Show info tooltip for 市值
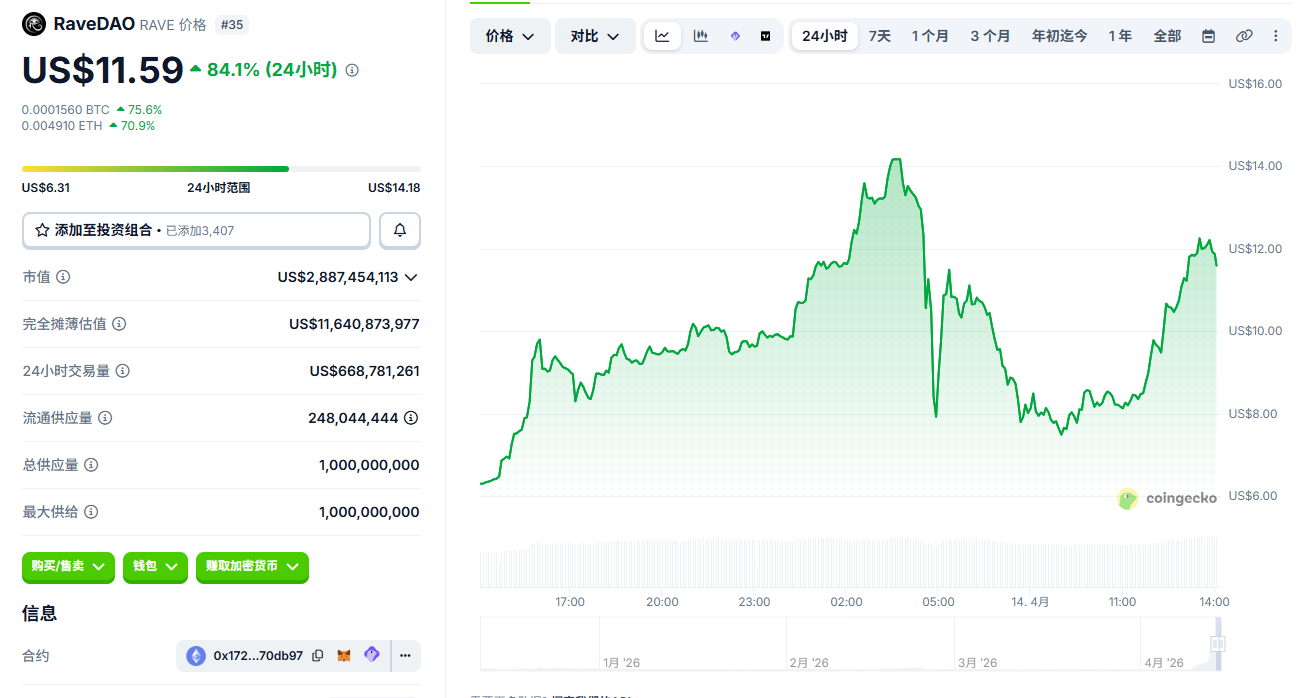The image size is (1302, 698). (x=63, y=277)
